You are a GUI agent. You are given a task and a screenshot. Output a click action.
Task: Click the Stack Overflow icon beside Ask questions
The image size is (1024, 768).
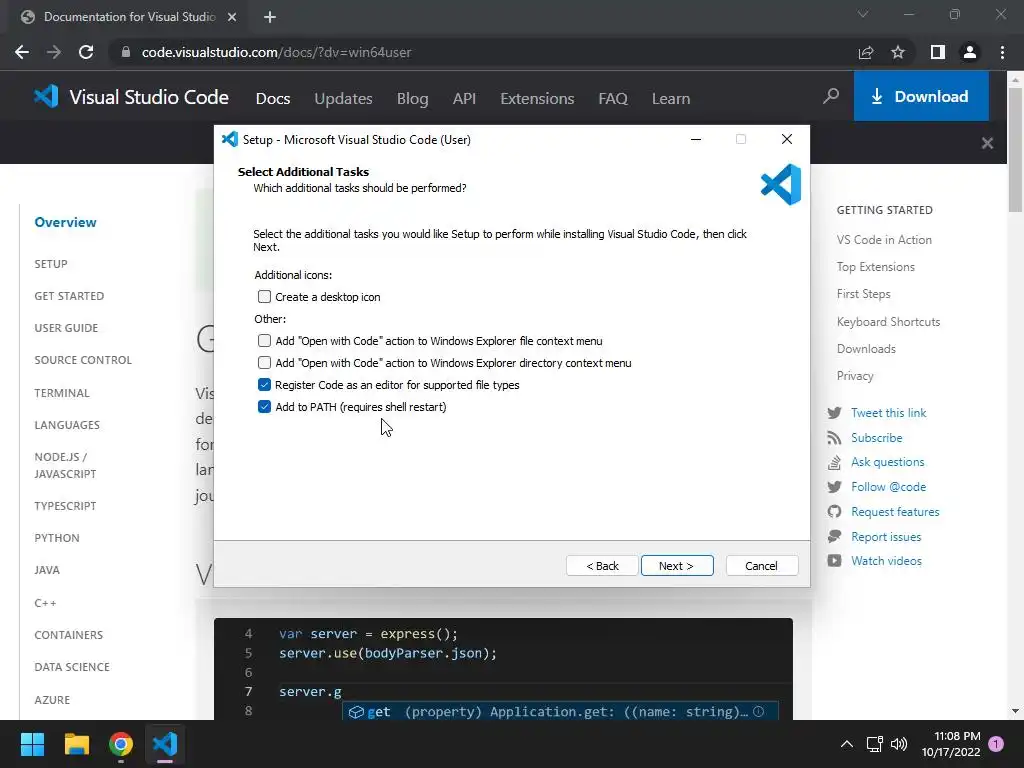pos(834,462)
